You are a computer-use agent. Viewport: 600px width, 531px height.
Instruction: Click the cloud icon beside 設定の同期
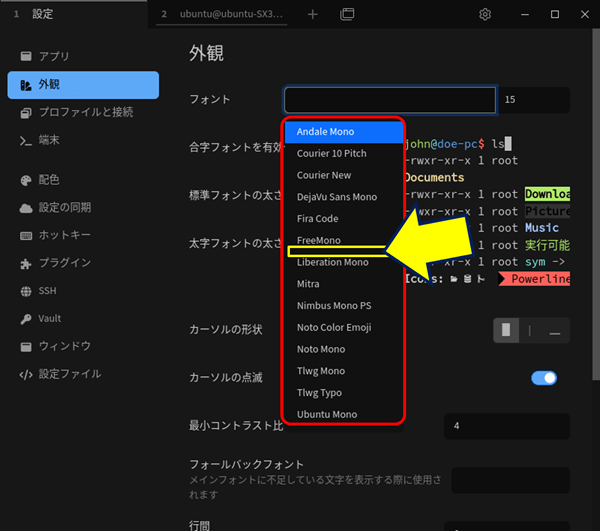[x=26, y=208]
